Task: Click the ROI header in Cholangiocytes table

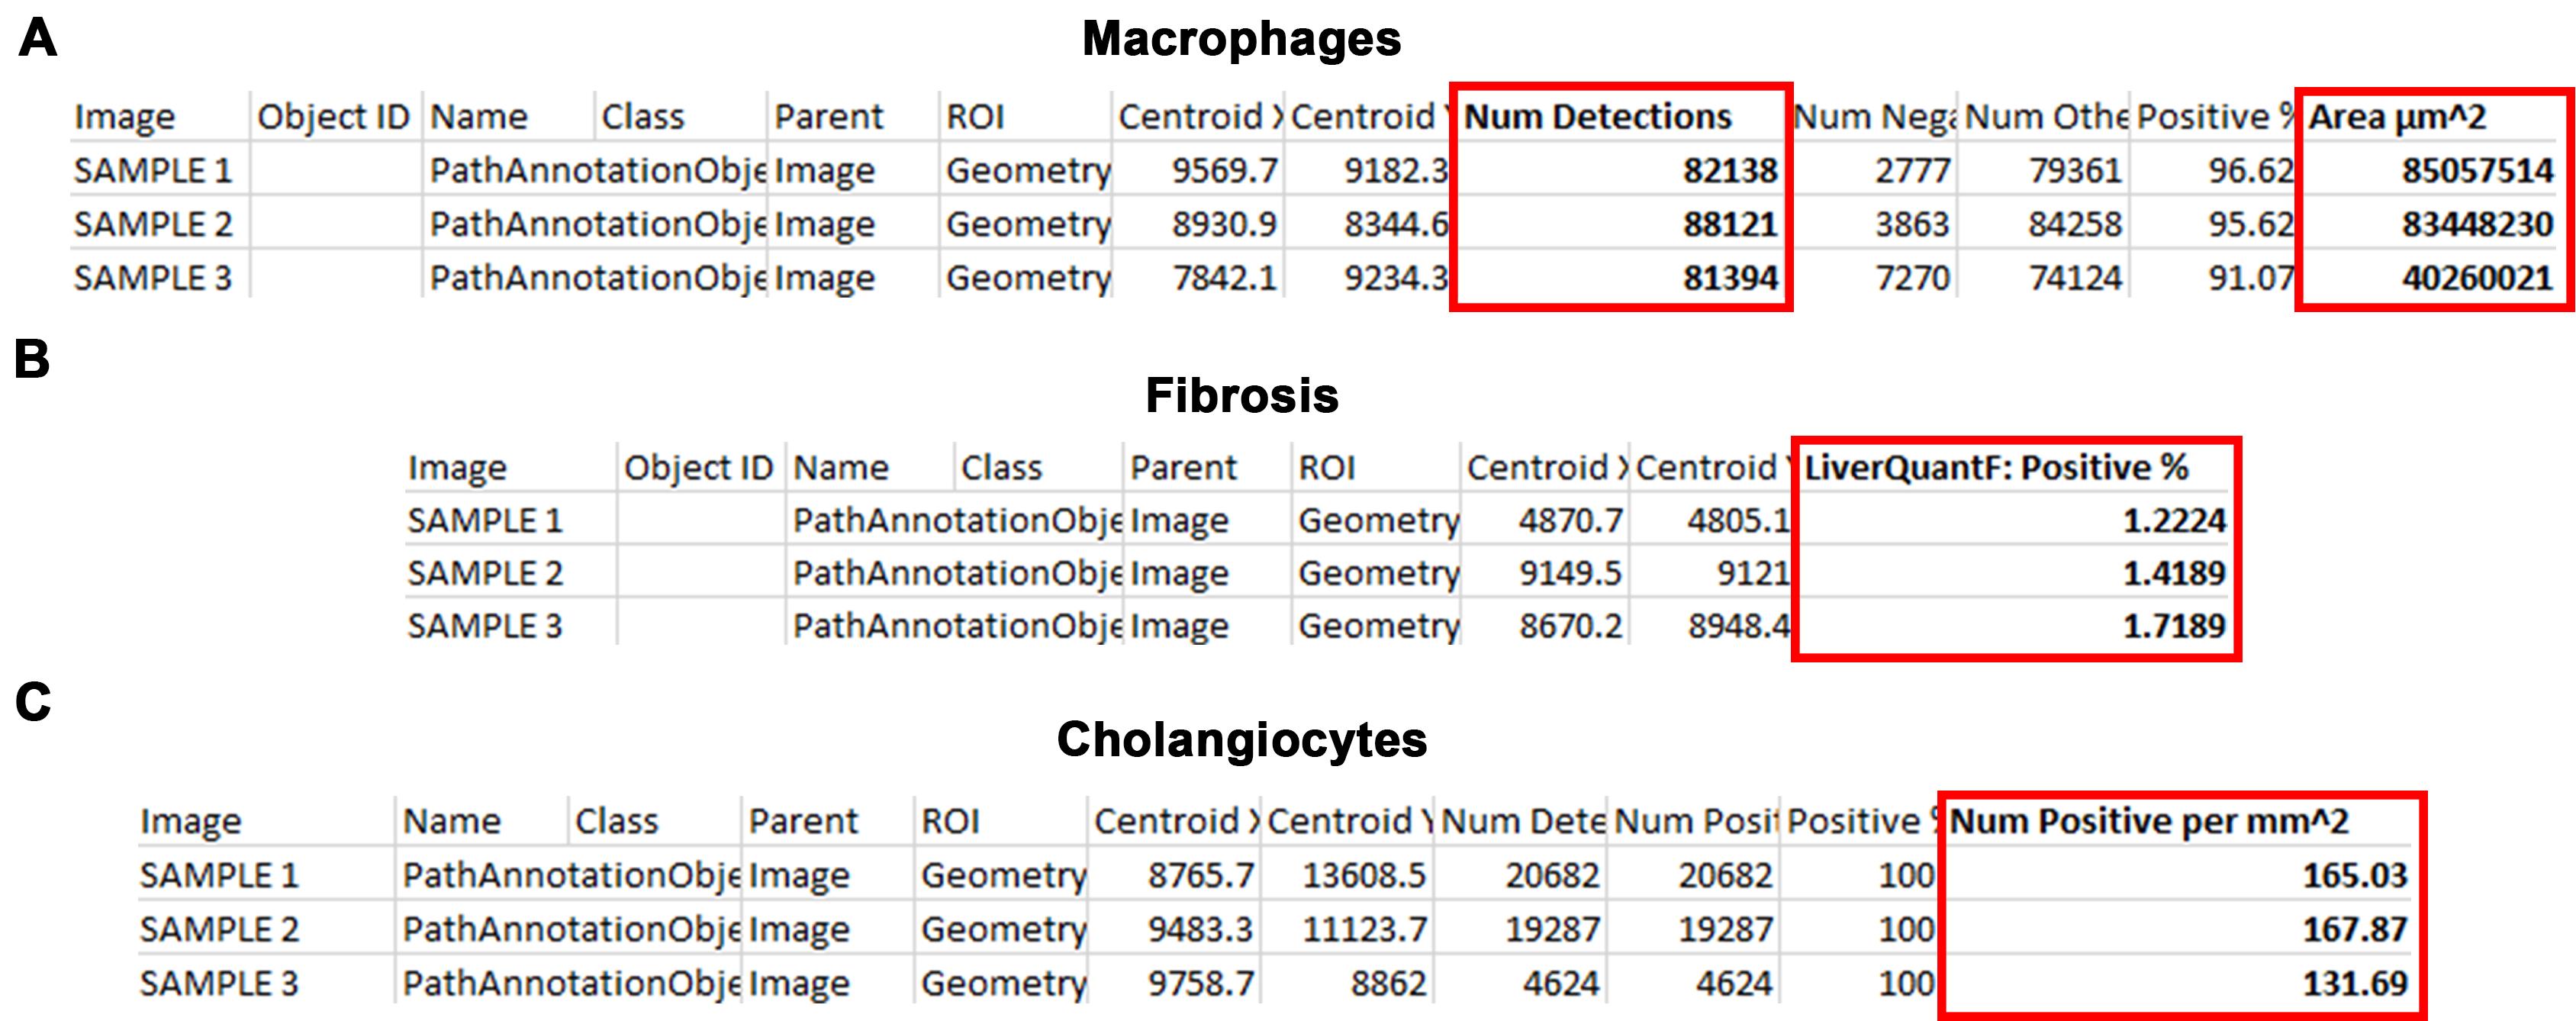Action: tap(950, 822)
